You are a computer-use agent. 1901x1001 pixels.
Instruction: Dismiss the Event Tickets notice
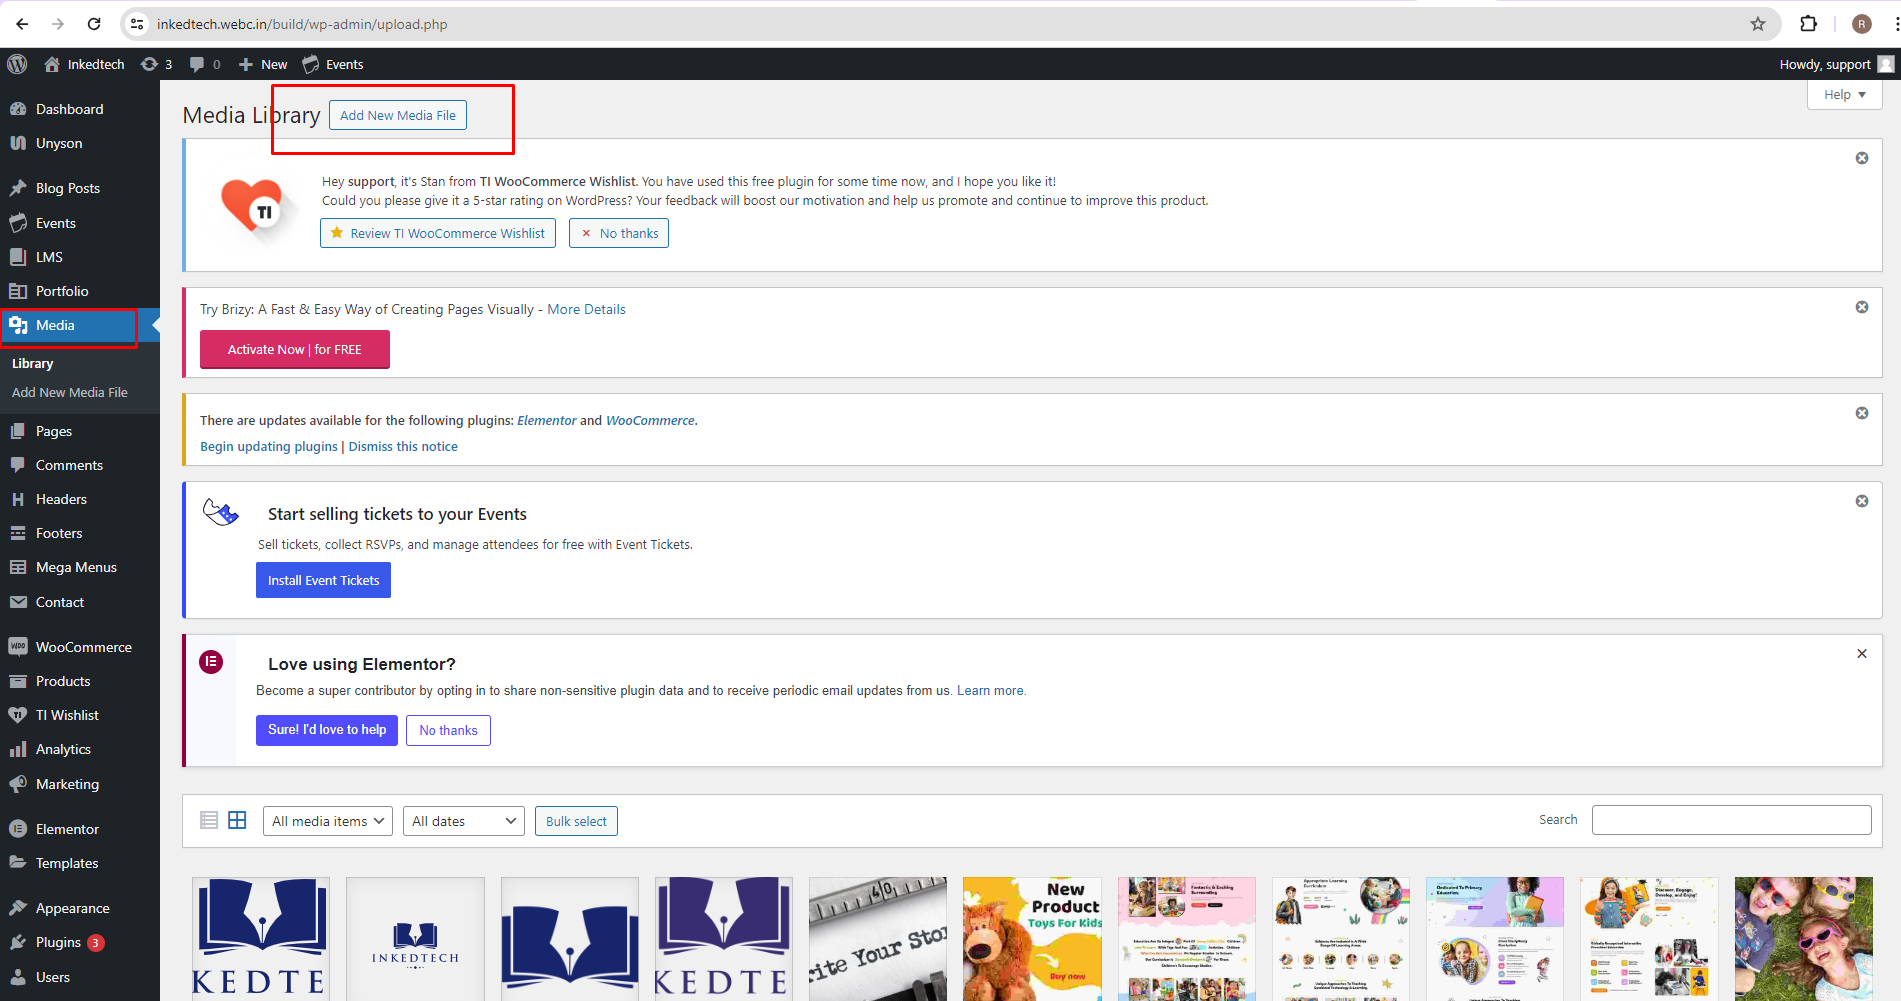click(1862, 501)
